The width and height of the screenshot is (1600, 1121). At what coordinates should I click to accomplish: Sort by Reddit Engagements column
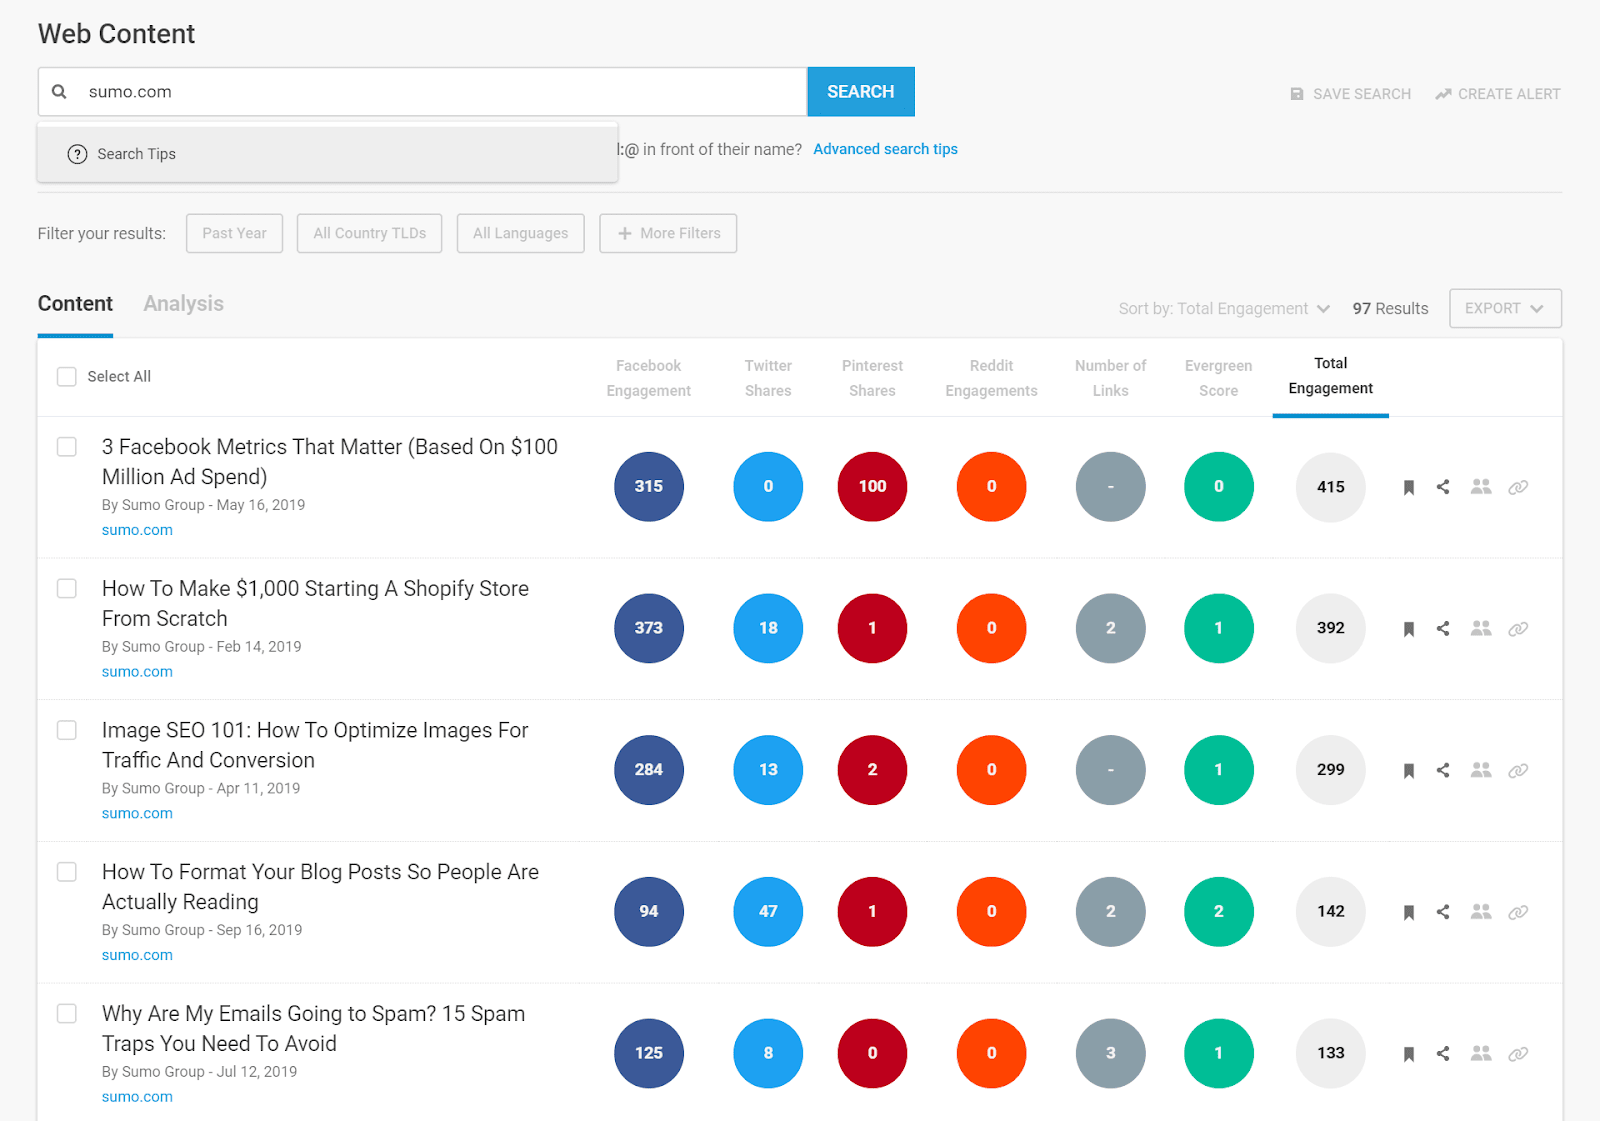coord(991,378)
